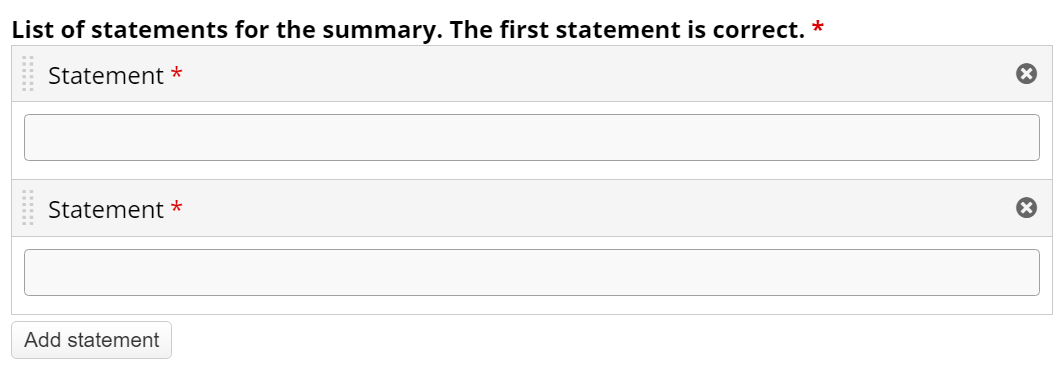Click the second statement's text input field

[532, 273]
